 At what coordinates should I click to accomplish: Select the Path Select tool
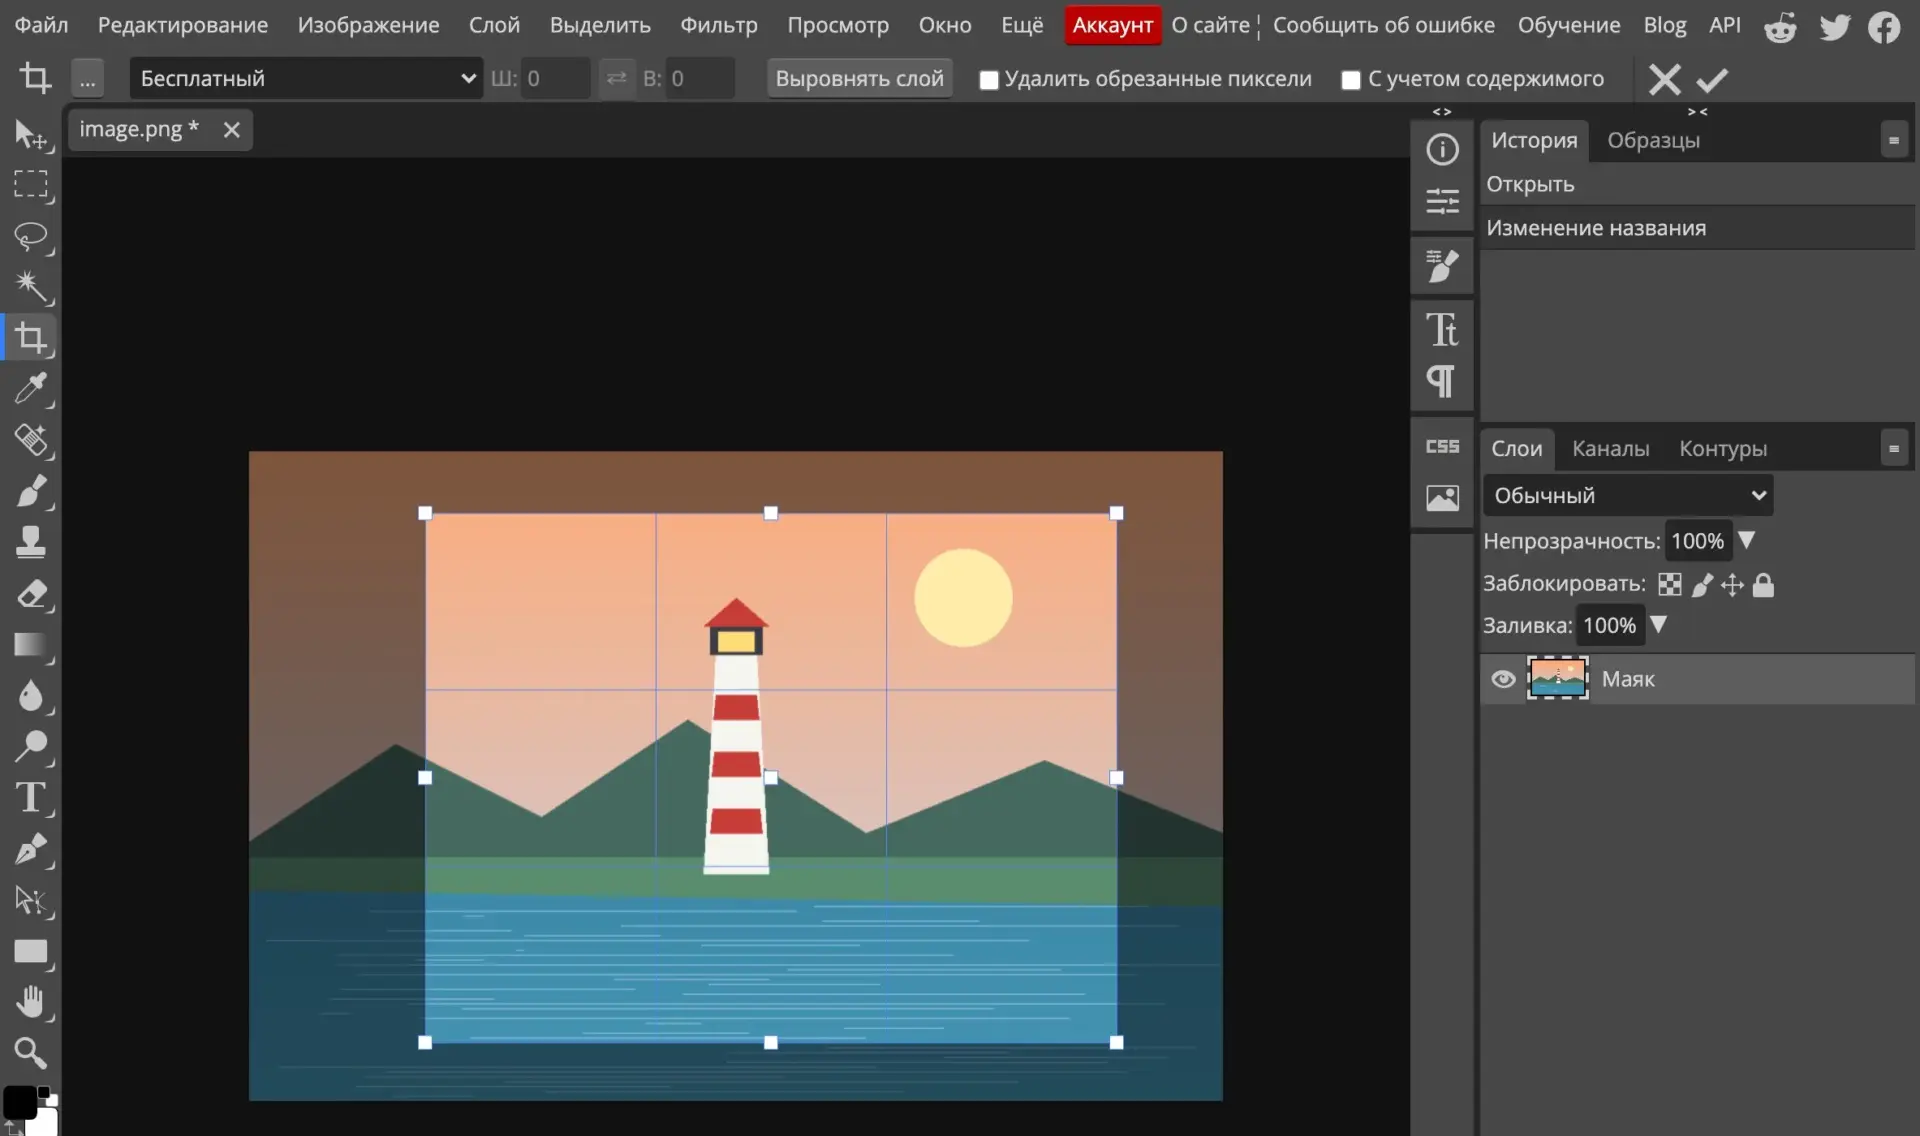(31, 900)
